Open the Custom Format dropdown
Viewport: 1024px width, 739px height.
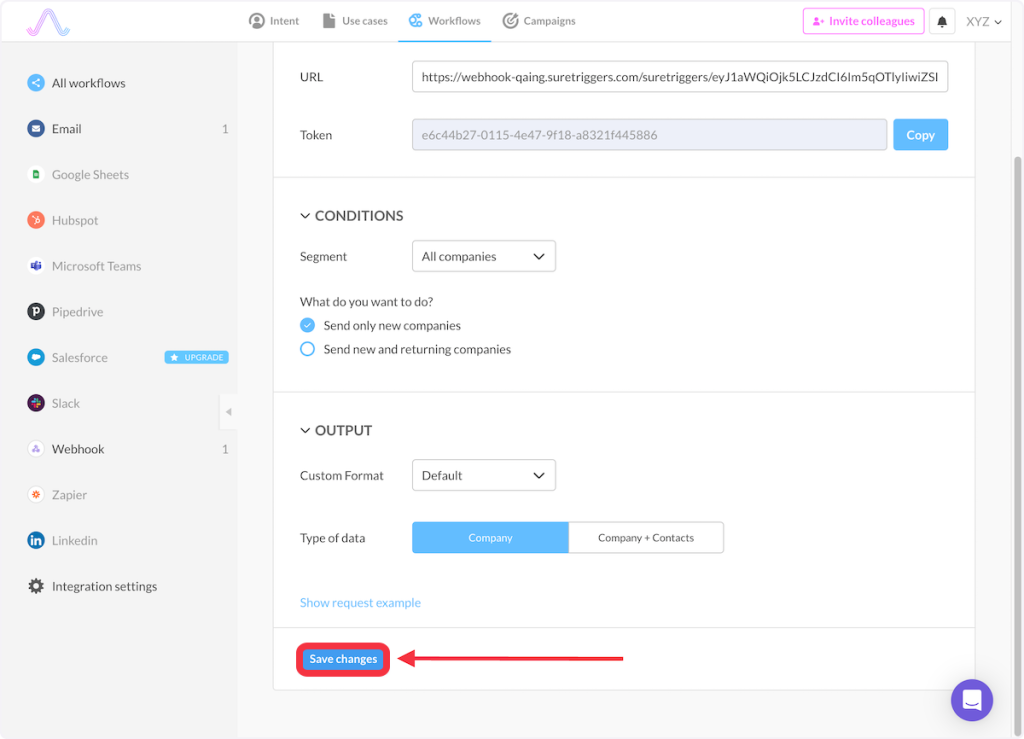pyautogui.click(x=483, y=475)
